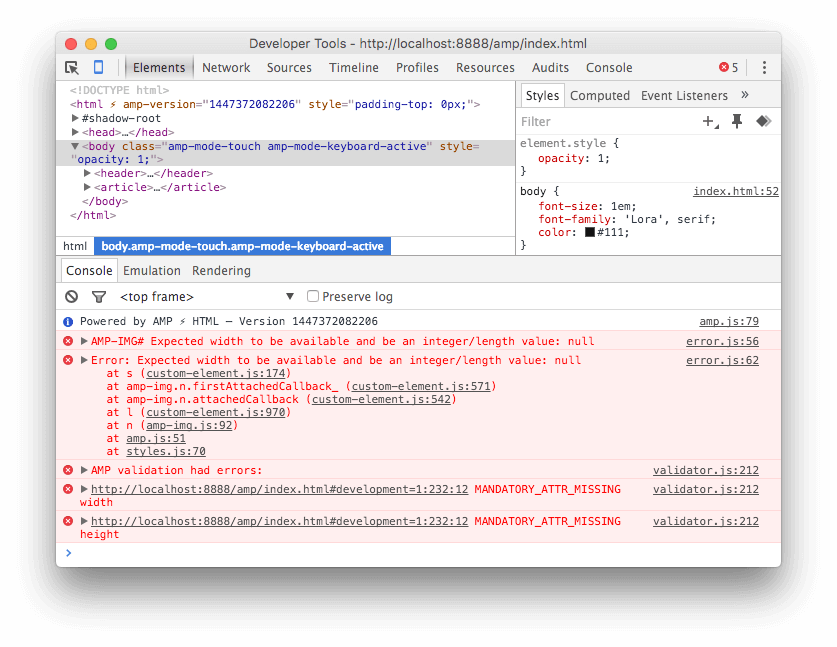Edit the opacity value in element.style
Viewport: 837px width, 647px height.
[603, 158]
